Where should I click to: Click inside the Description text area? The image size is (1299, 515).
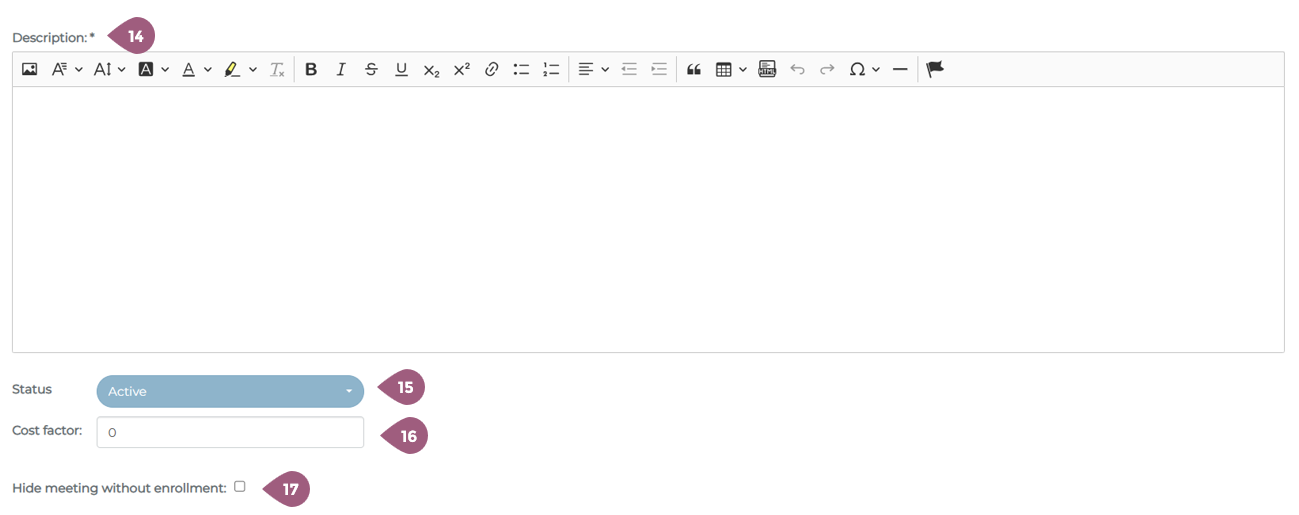tap(648, 219)
